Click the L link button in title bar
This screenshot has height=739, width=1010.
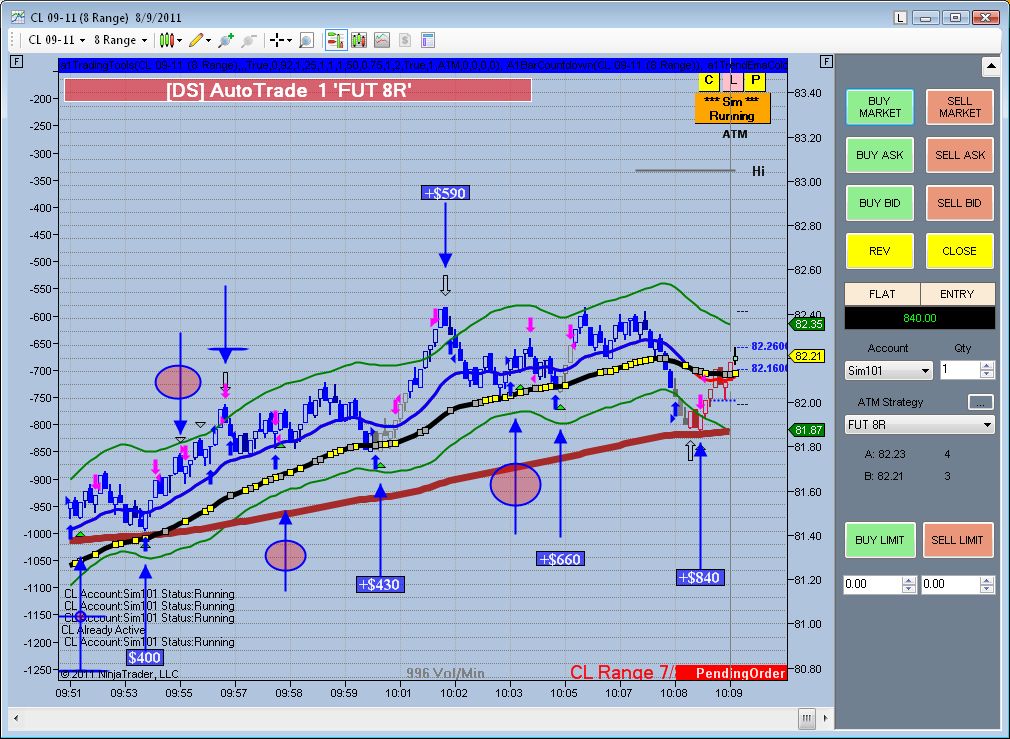pos(900,17)
